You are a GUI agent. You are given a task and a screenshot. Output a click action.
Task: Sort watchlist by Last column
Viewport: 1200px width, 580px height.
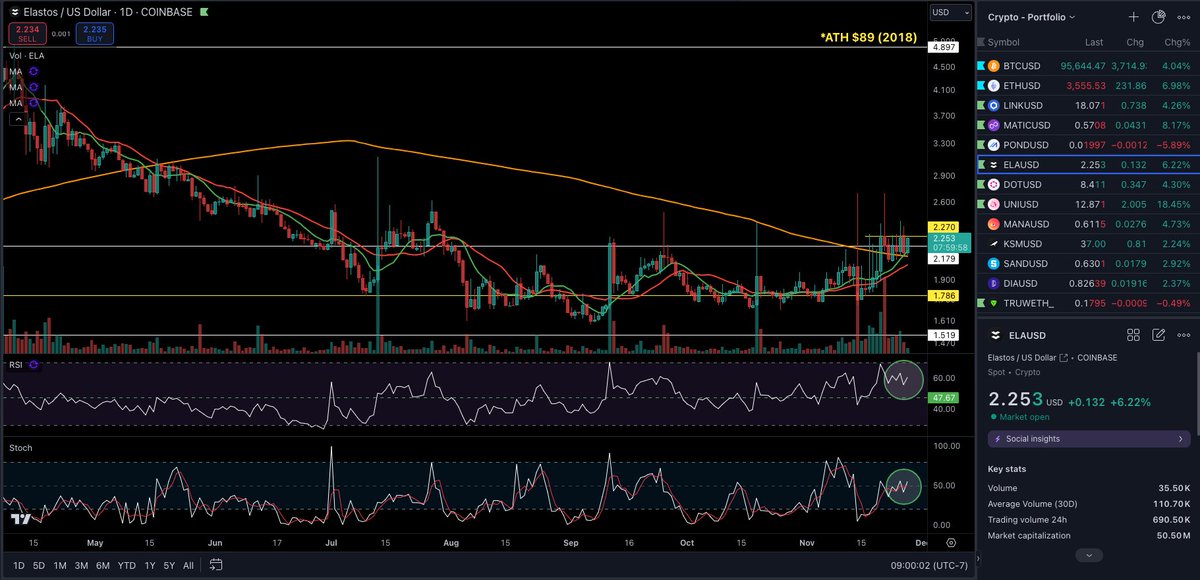click(1093, 43)
